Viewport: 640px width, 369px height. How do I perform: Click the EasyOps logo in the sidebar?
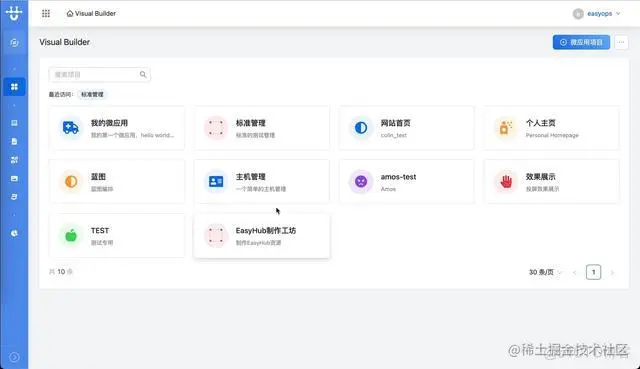coord(14,13)
